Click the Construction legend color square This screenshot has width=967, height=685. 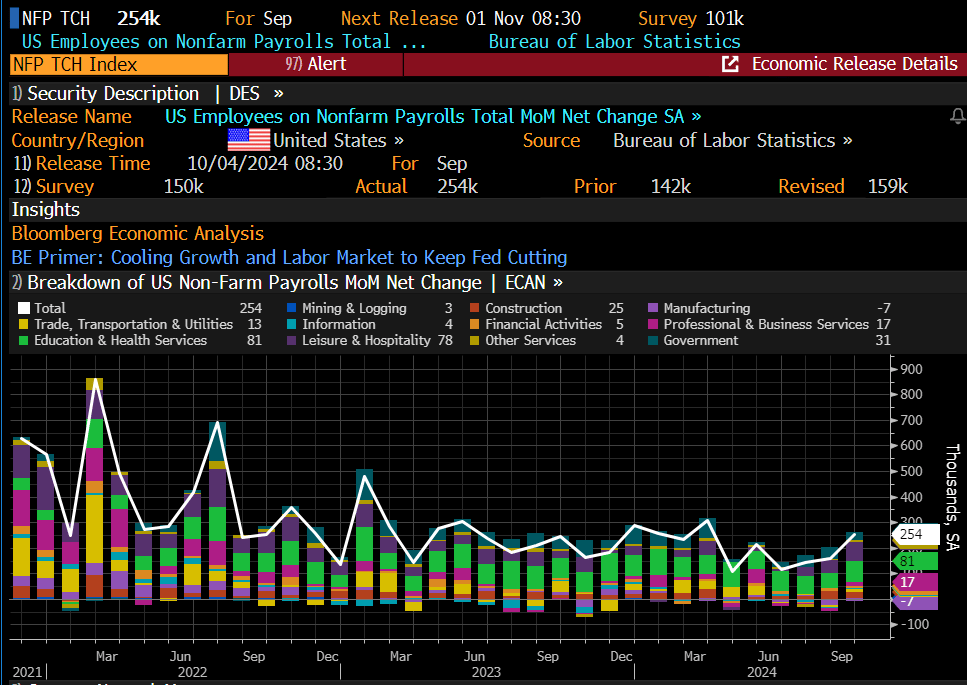[x=475, y=308]
